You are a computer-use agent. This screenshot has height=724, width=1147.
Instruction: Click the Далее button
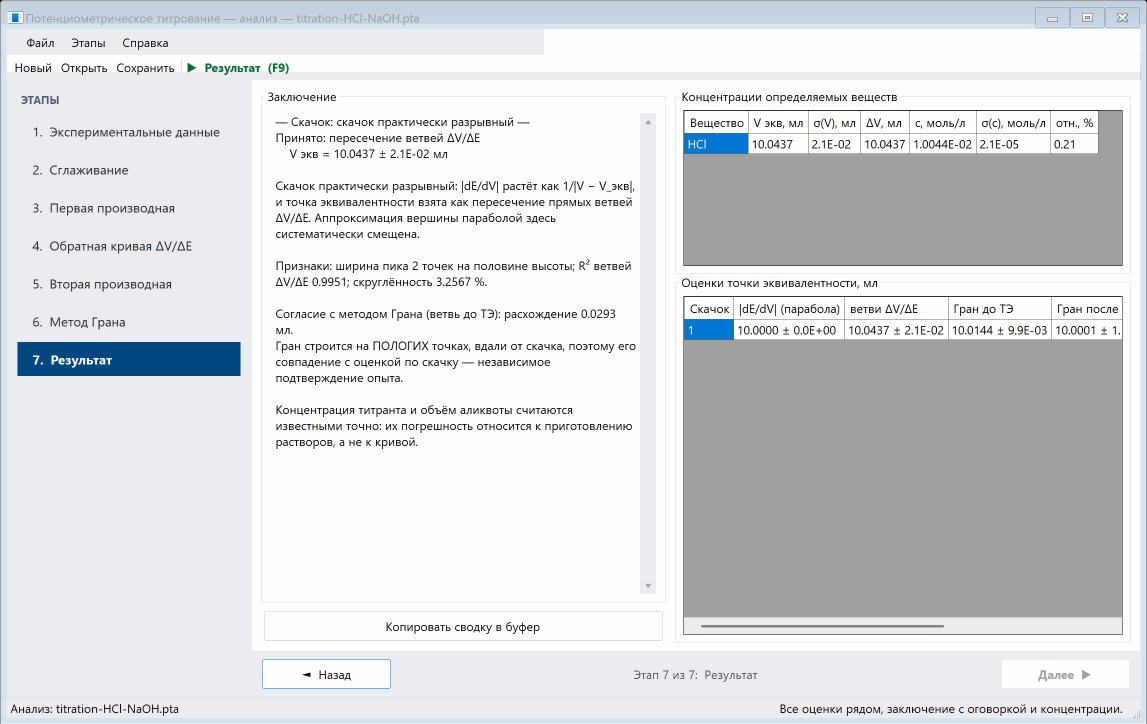pos(1065,674)
